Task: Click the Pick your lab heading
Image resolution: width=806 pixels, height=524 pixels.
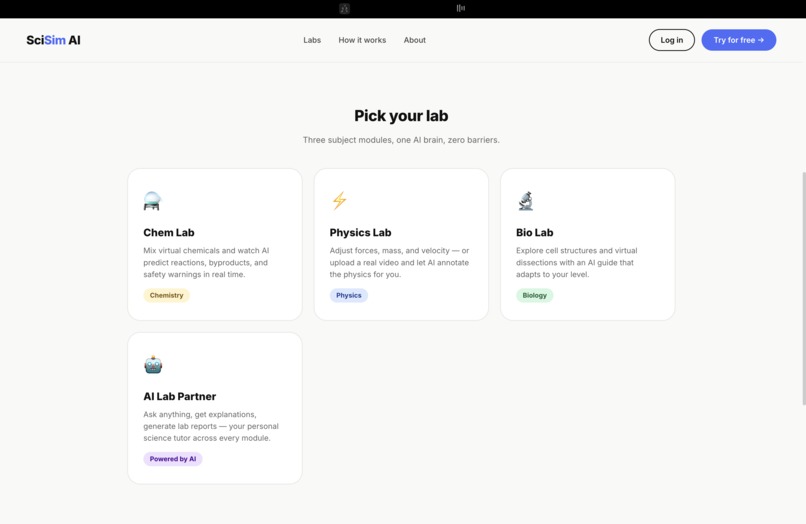Action: (401, 116)
